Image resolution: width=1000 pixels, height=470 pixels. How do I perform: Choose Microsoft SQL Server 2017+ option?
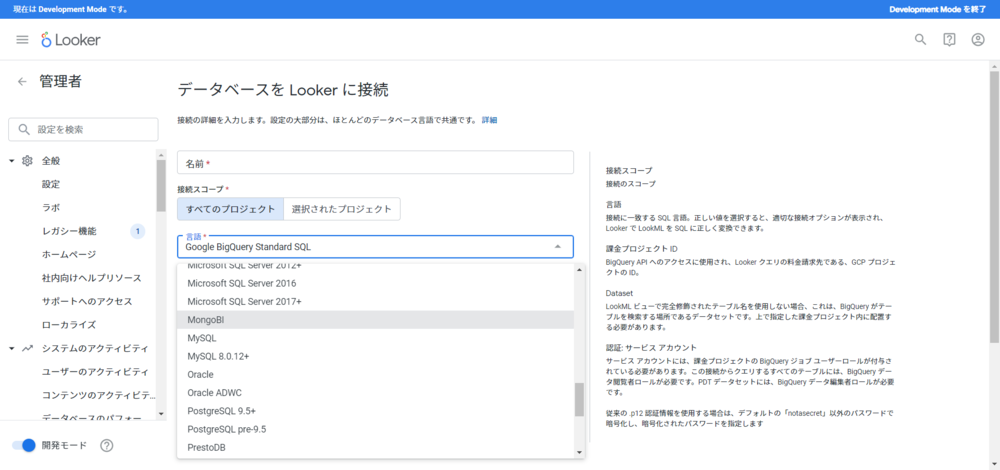(376, 301)
